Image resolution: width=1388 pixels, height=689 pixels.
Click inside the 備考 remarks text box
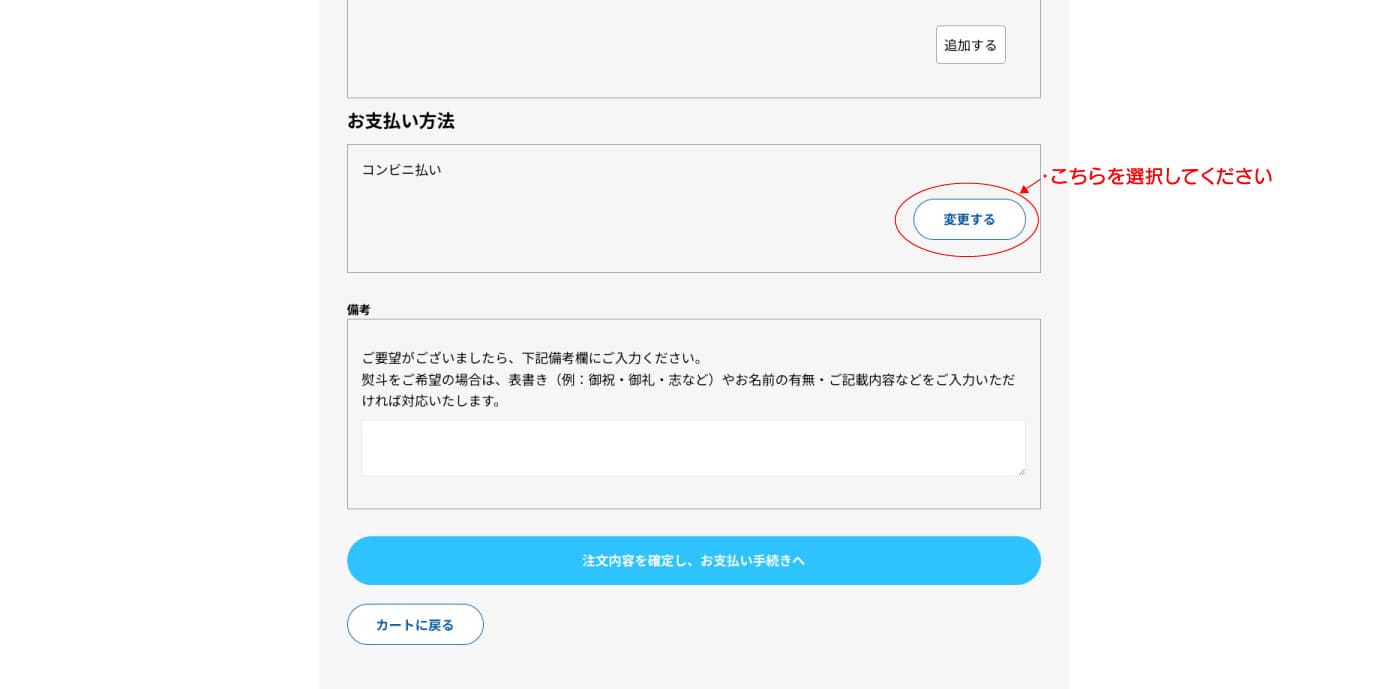[693, 447]
